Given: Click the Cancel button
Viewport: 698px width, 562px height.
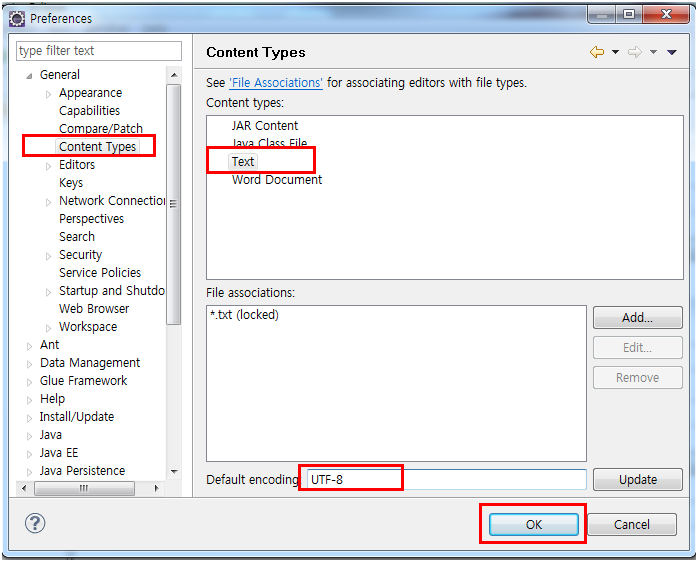Looking at the screenshot, I should point(631,524).
